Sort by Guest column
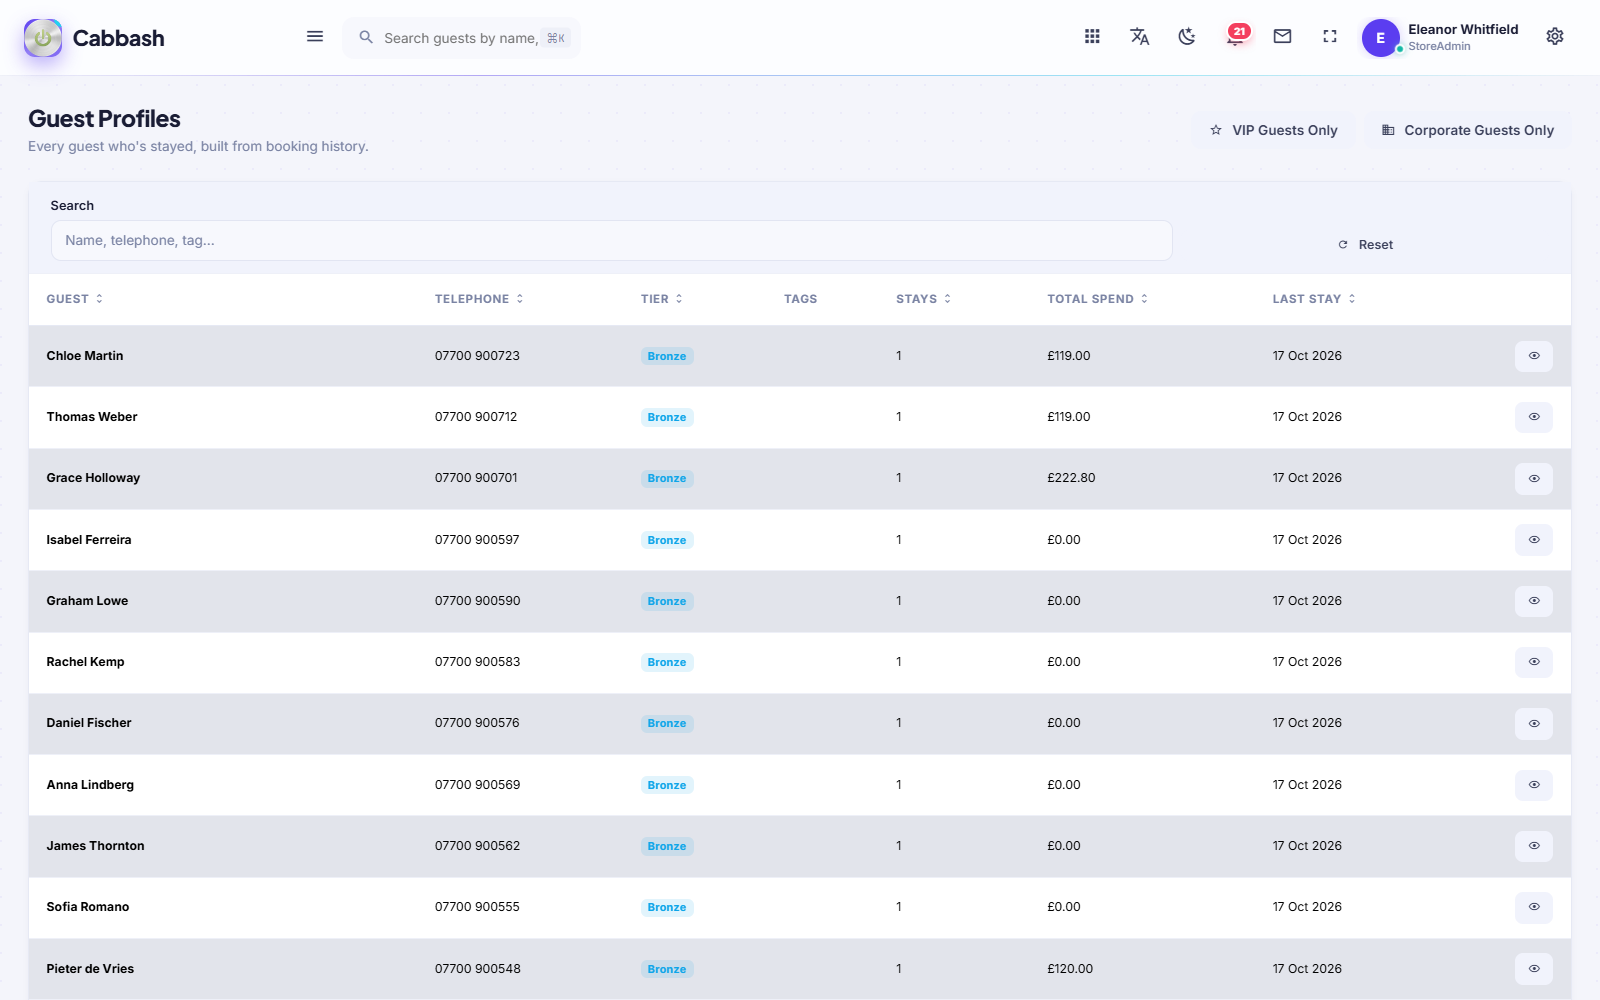The height and width of the screenshot is (1000, 1600). (75, 299)
